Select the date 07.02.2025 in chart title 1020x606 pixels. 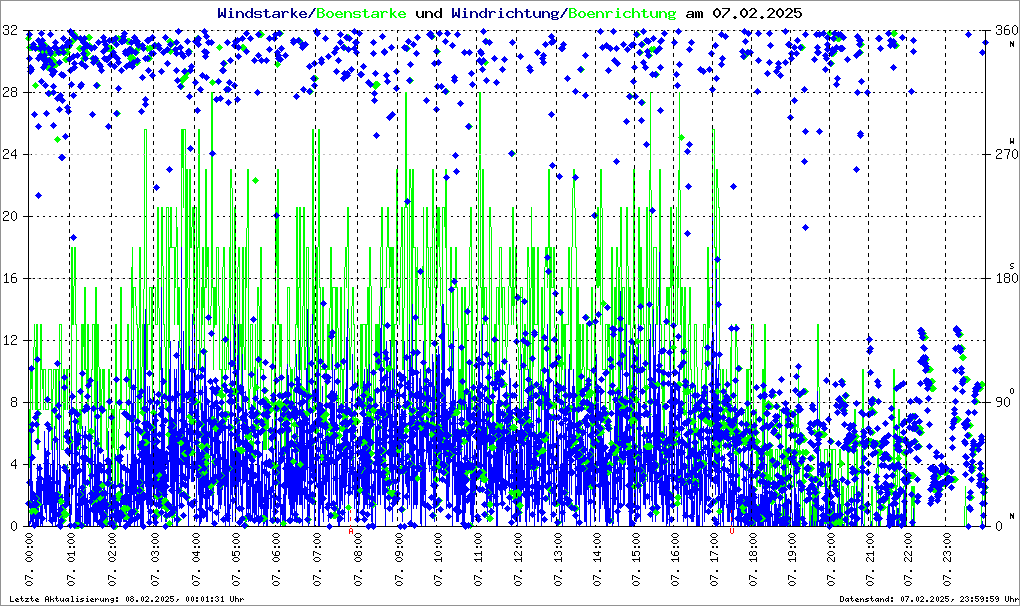757,13
